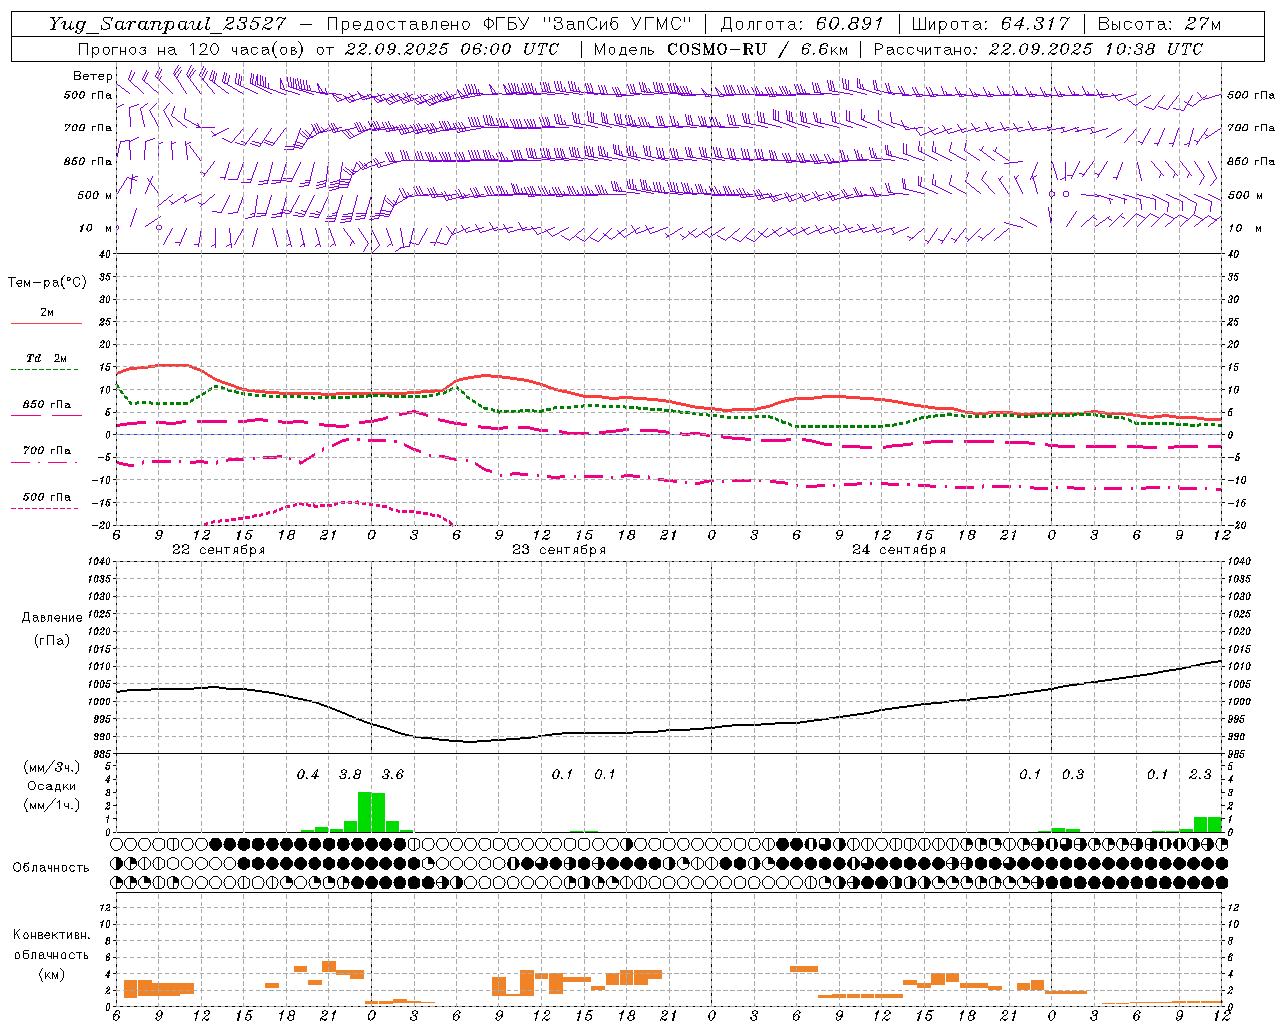Click the Давление panel label
This screenshot has width=1280, height=1024.
(52, 618)
